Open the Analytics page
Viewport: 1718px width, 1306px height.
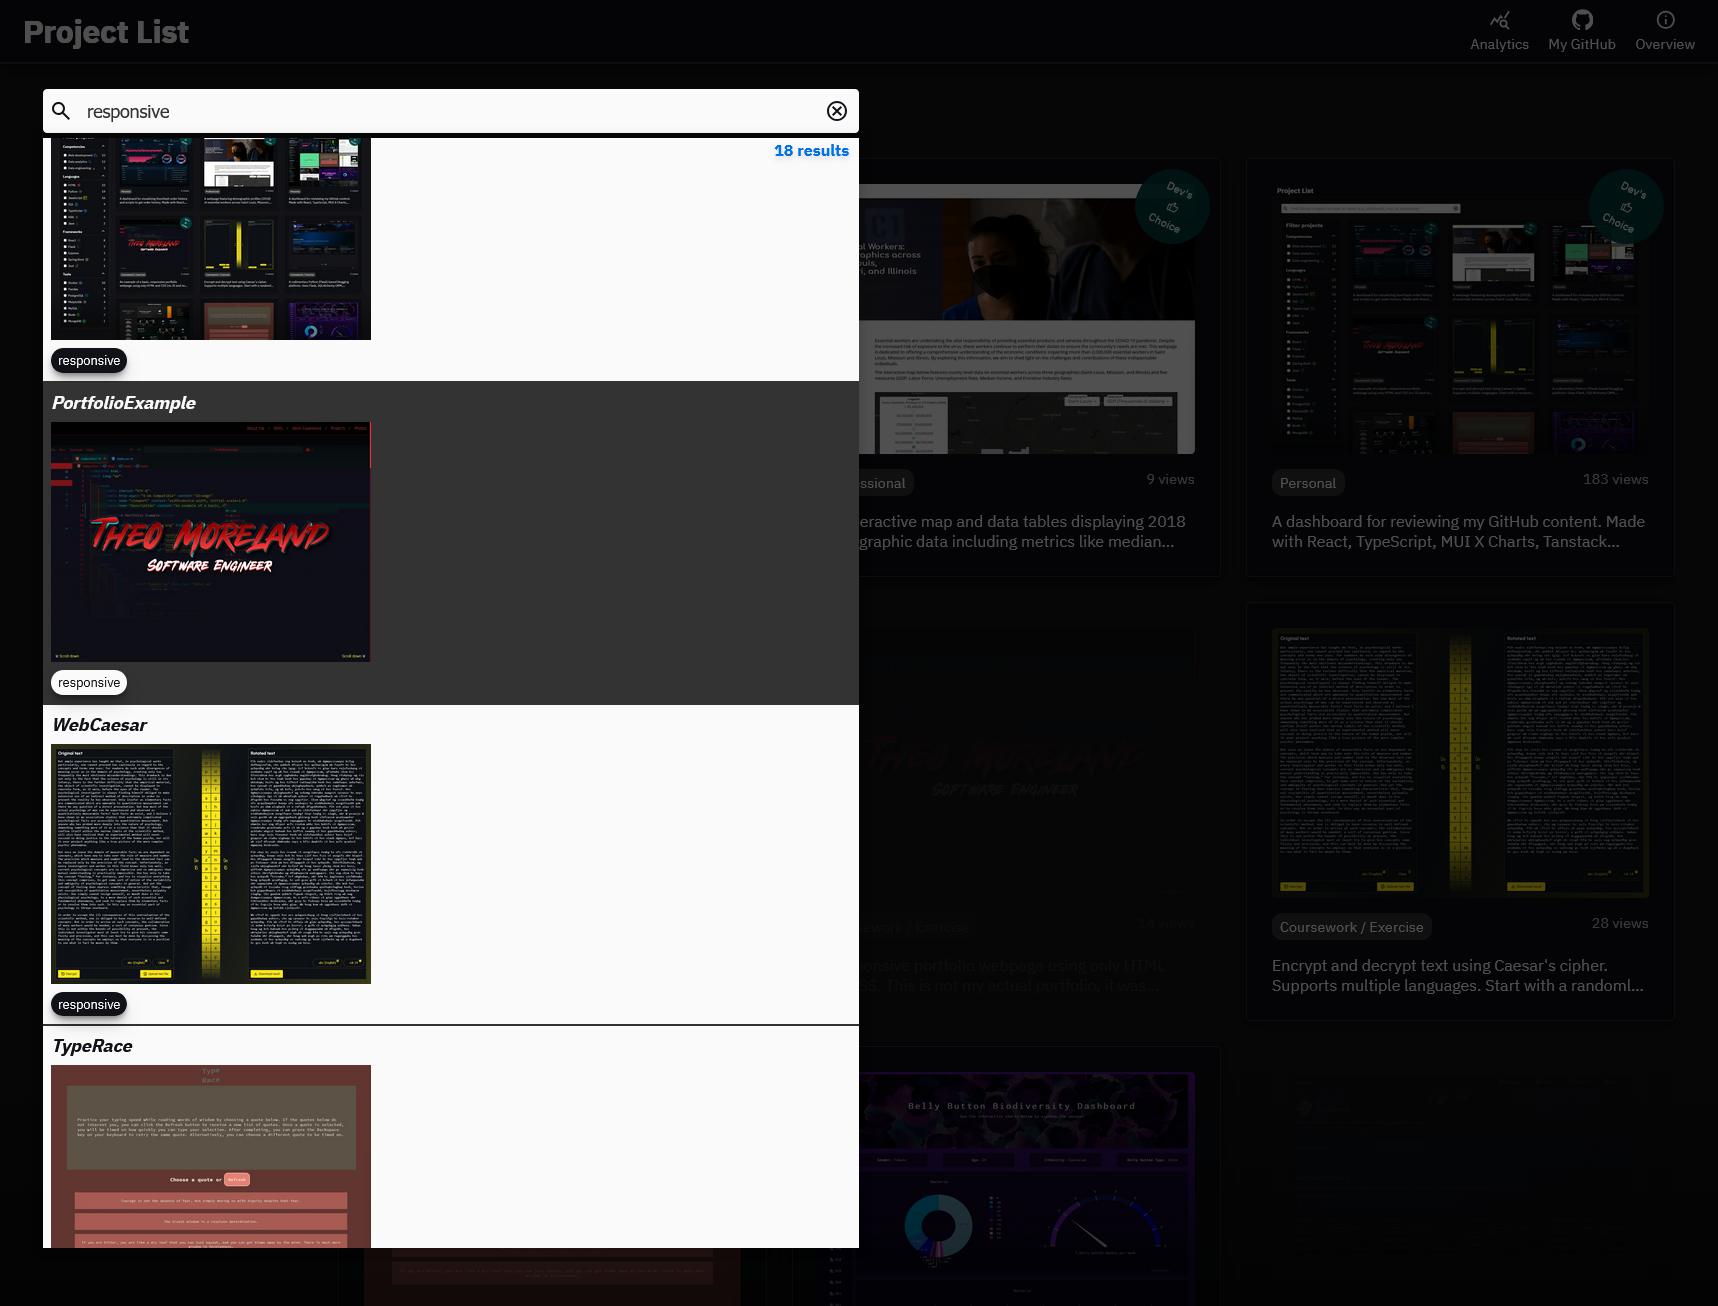click(1499, 31)
